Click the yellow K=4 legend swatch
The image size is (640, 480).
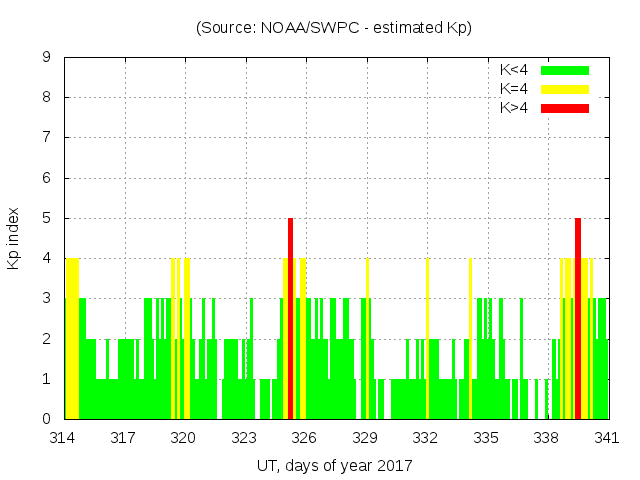click(x=565, y=89)
